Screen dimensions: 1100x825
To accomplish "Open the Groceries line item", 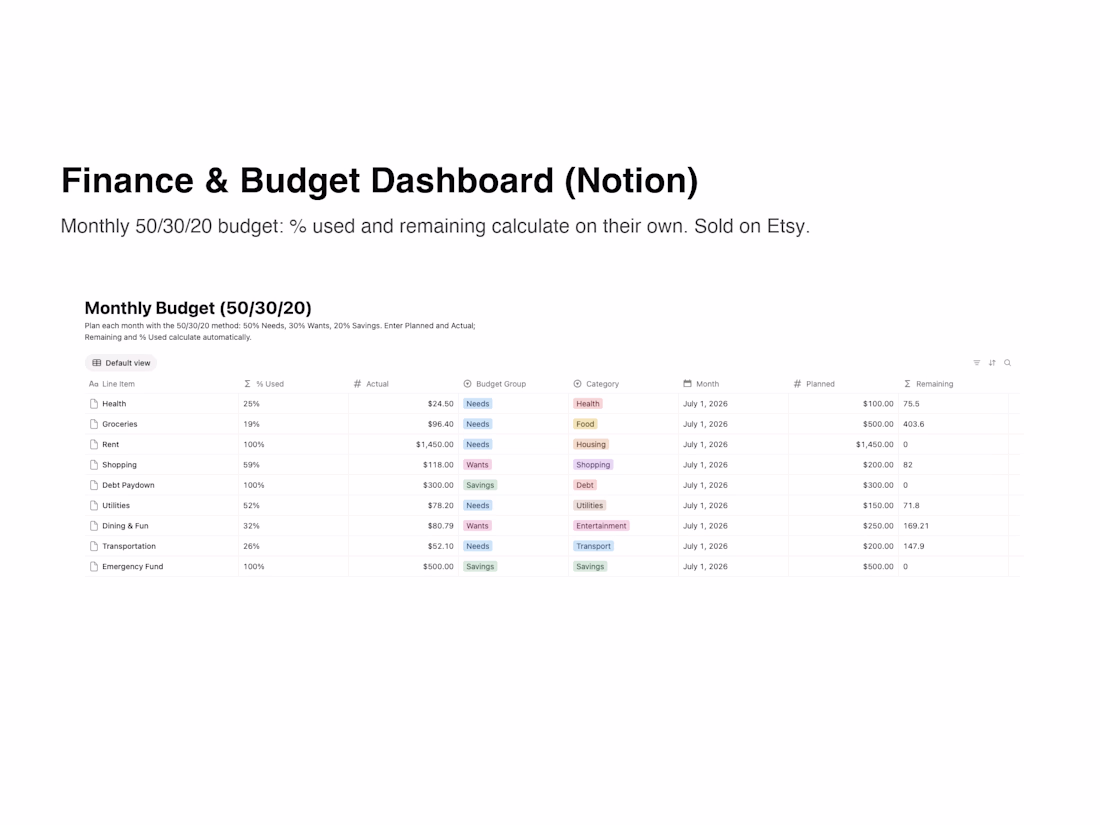I will [120, 424].
